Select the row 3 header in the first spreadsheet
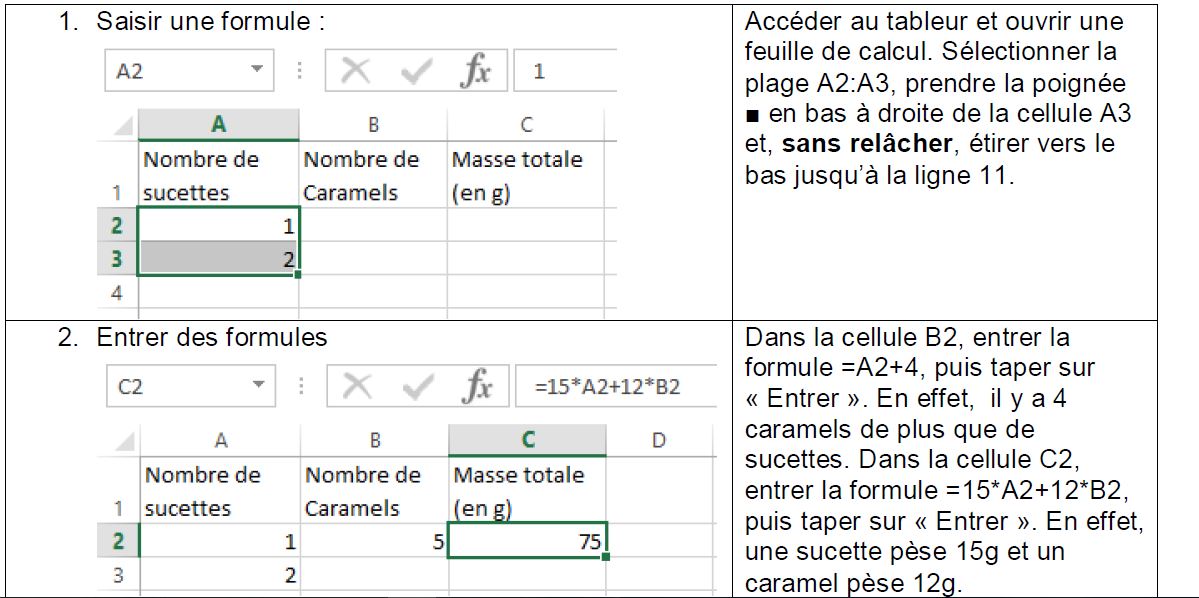 pyautogui.click(x=118, y=260)
